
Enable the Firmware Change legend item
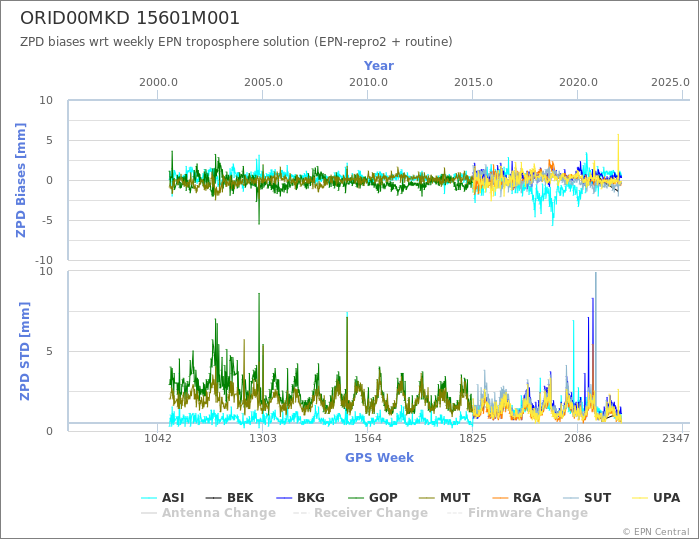(517, 513)
